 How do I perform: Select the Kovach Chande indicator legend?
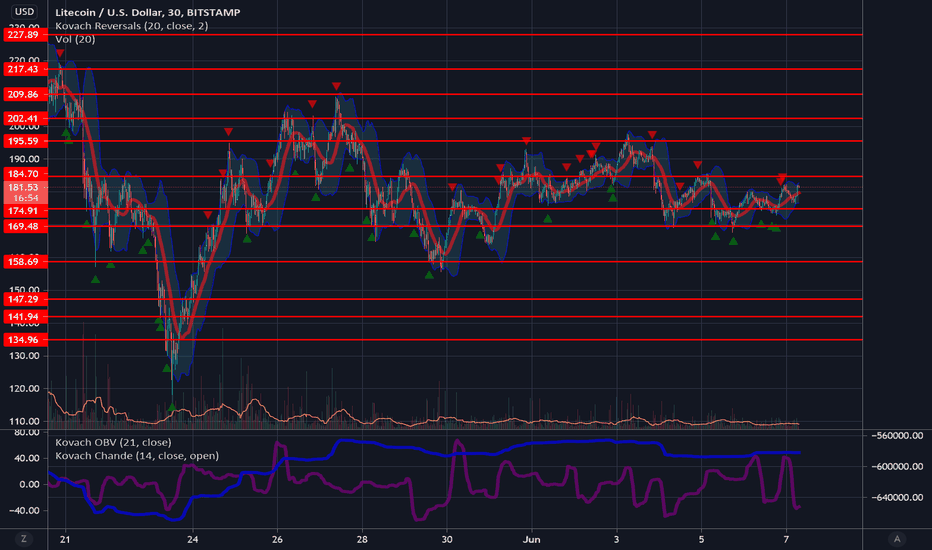[x=137, y=455]
